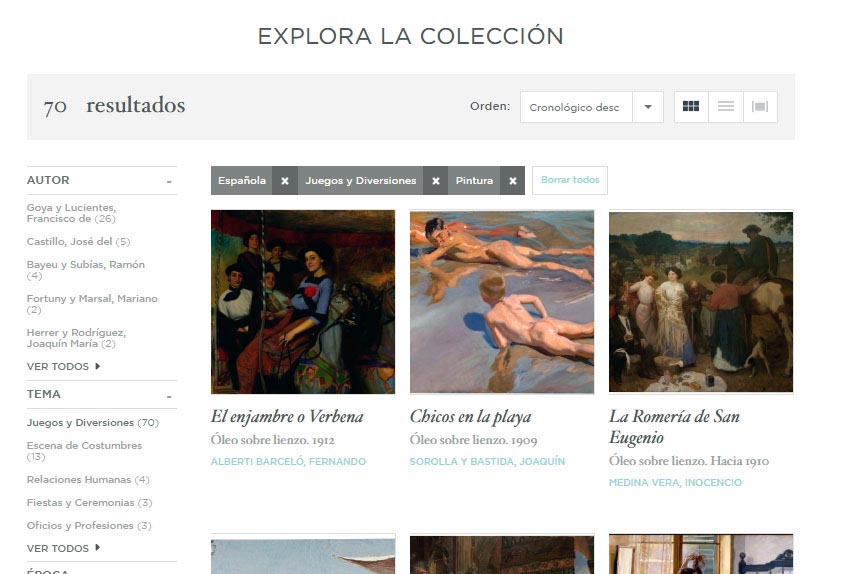
Task: Collapse the TEMA filter section
Action: pyautogui.click(x=169, y=396)
